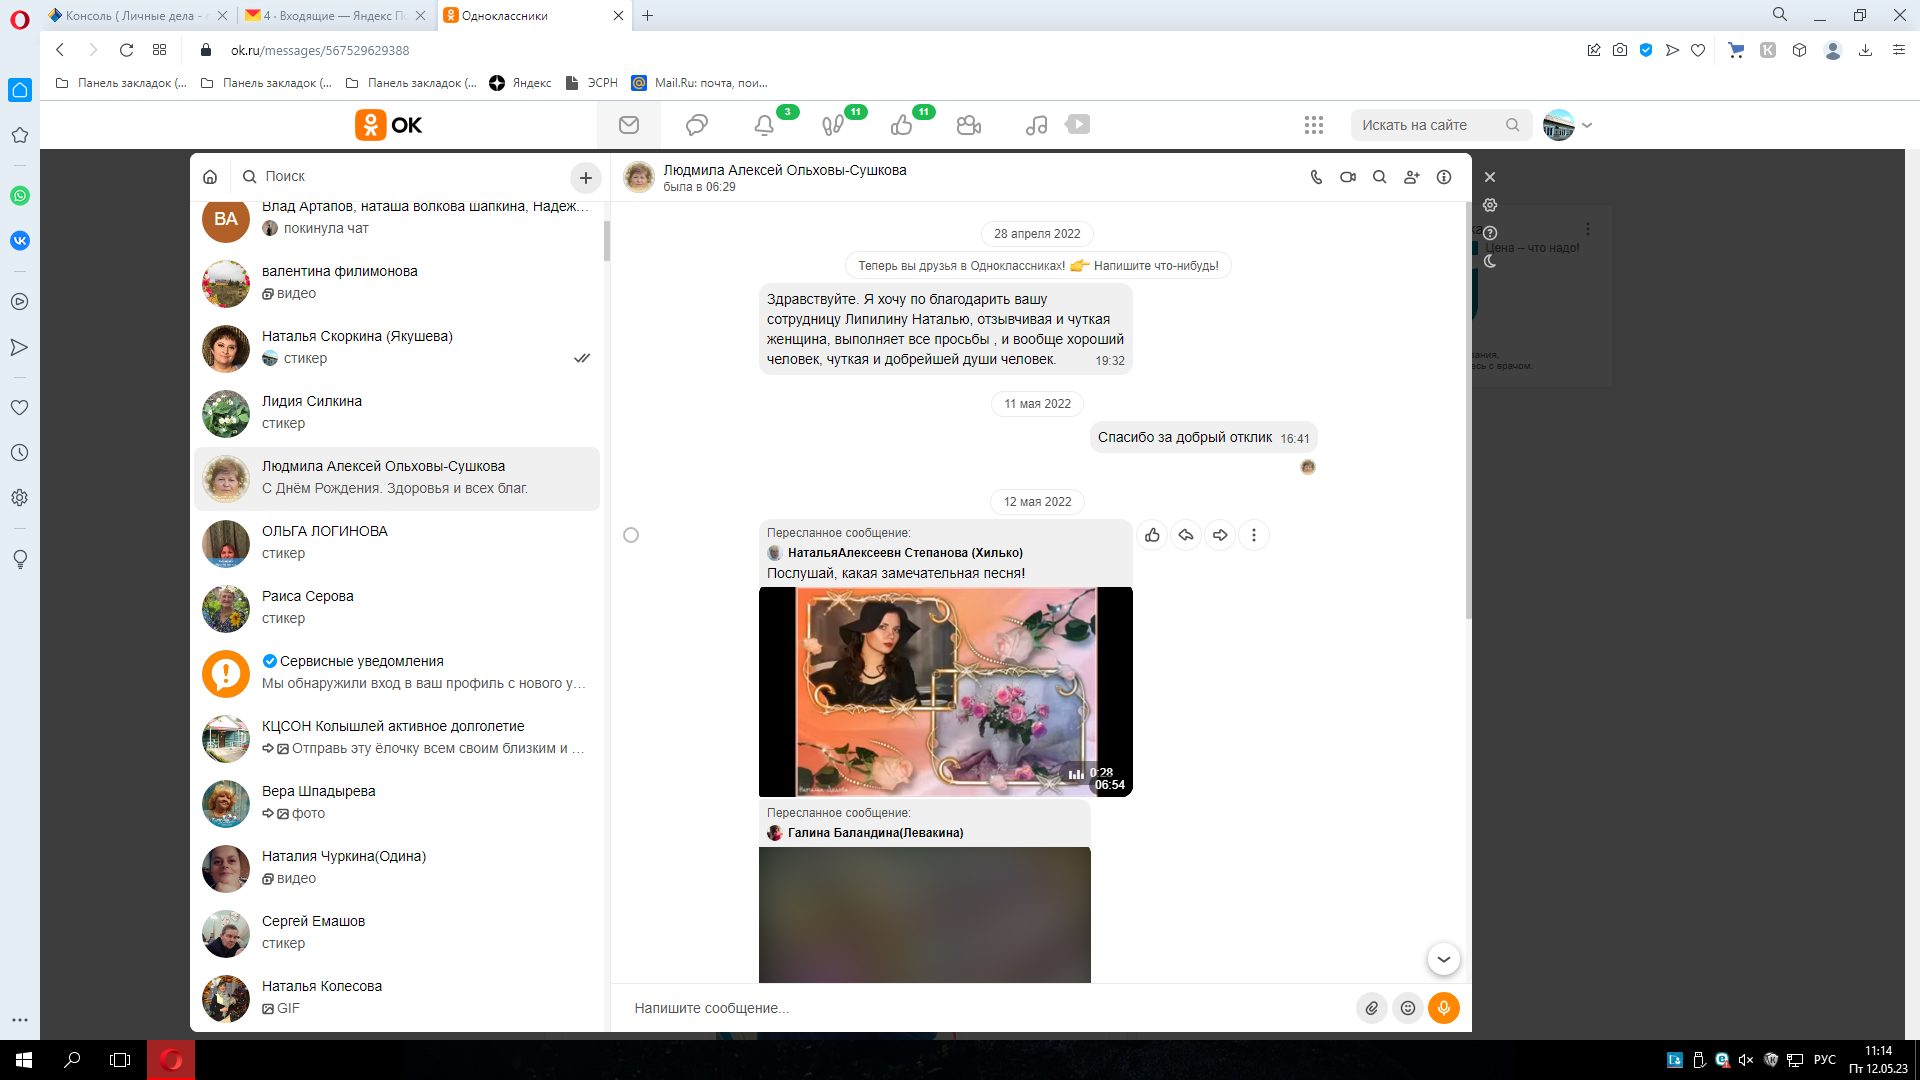Open guests footprints icon
Image resolution: width=1920 pixels, height=1080 pixels.
pyautogui.click(x=833, y=125)
